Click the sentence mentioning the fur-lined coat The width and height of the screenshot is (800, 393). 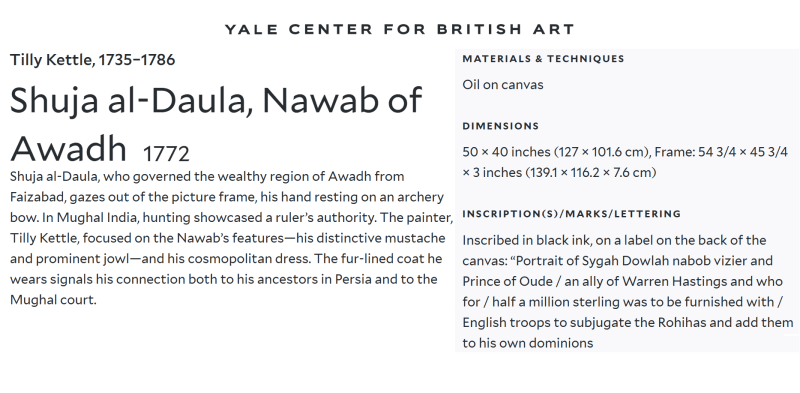(226, 279)
